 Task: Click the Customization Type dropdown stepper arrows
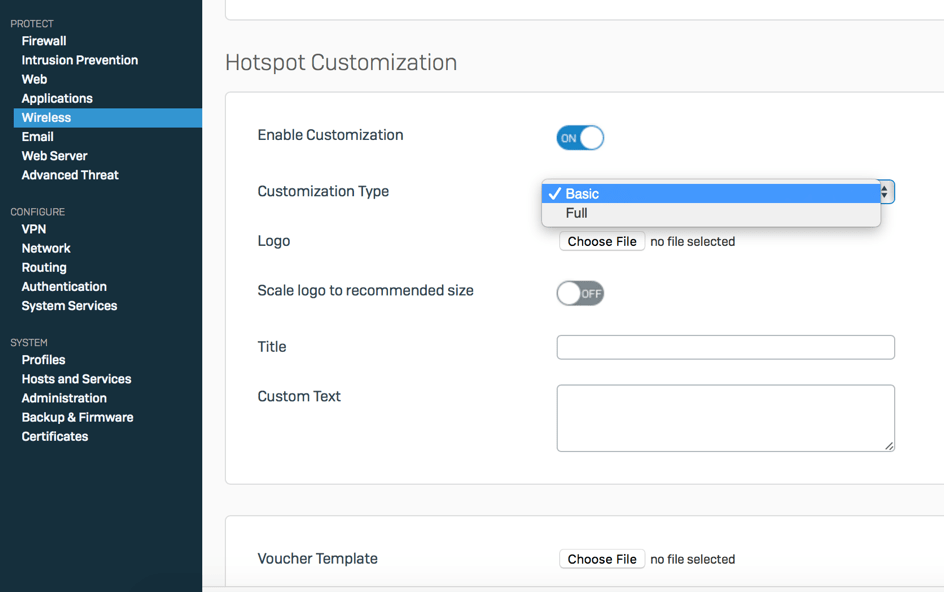886,192
